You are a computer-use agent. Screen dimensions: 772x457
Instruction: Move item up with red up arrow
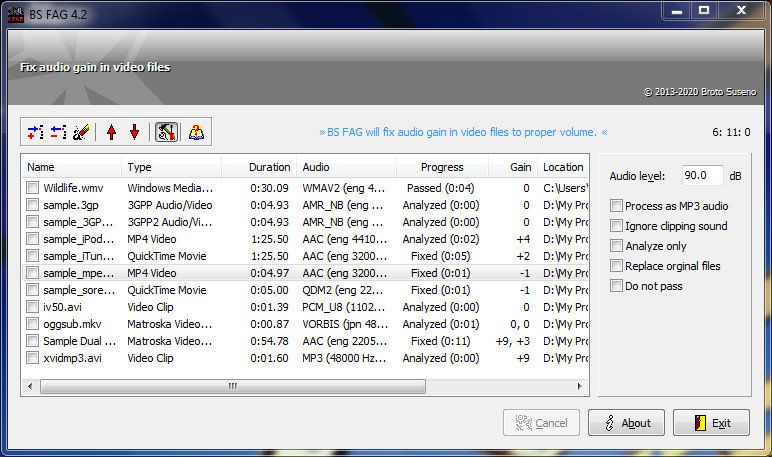[111, 132]
